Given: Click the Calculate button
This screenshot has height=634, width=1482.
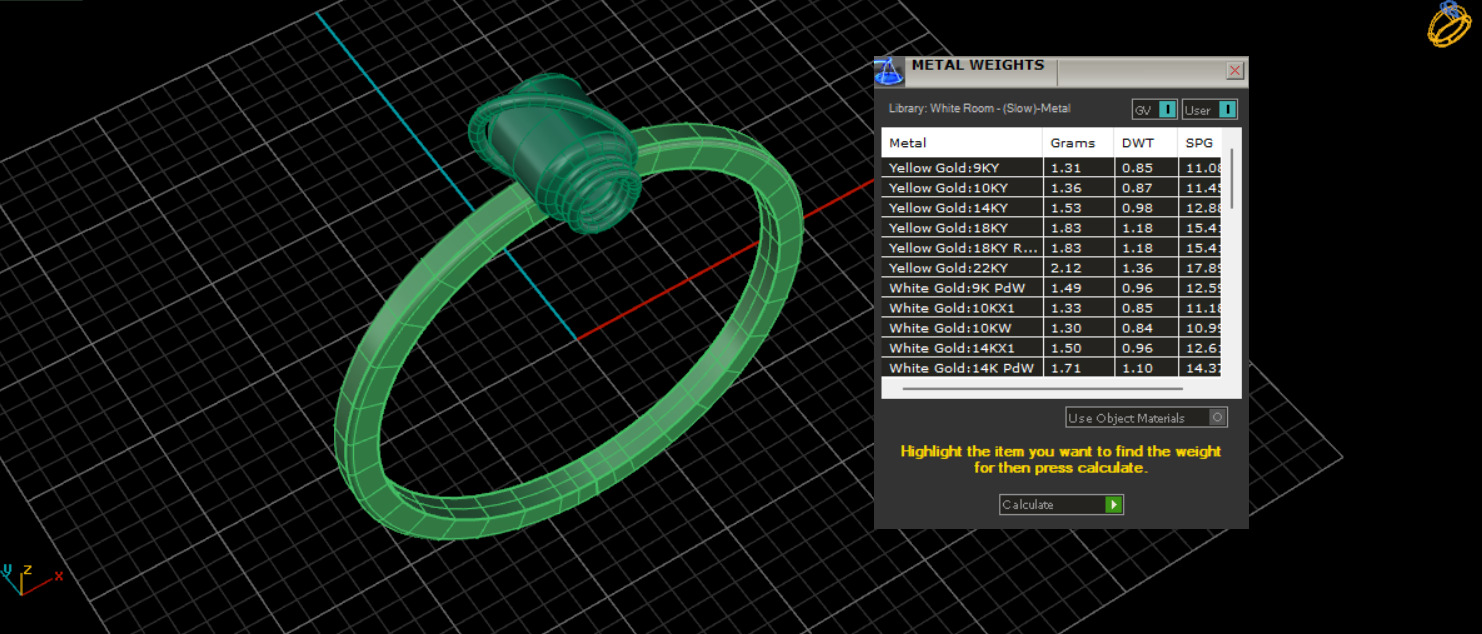Looking at the screenshot, I should 1061,505.
